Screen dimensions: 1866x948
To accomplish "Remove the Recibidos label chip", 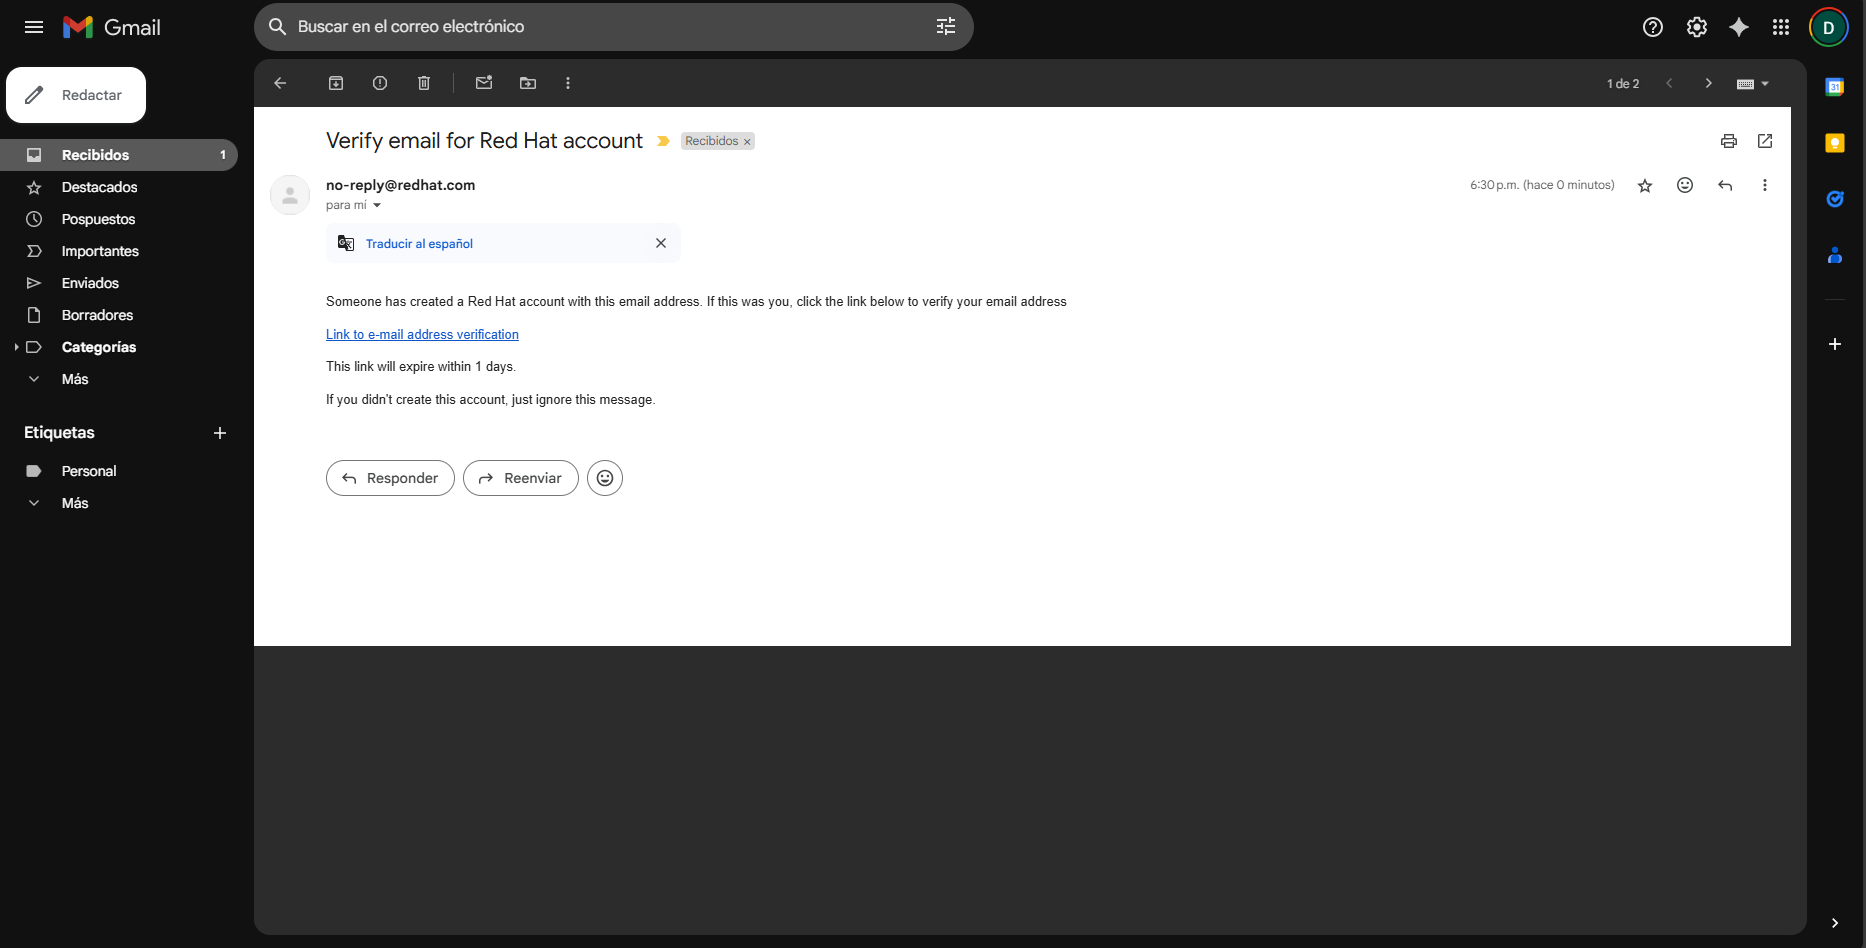I will (x=747, y=142).
